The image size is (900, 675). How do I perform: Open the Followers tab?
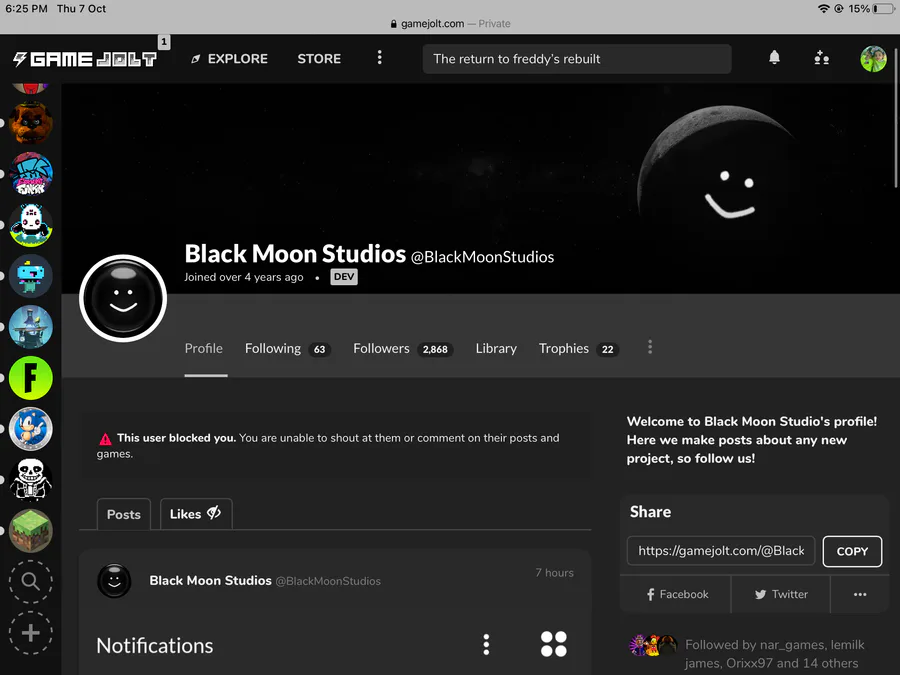(x=403, y=348)
